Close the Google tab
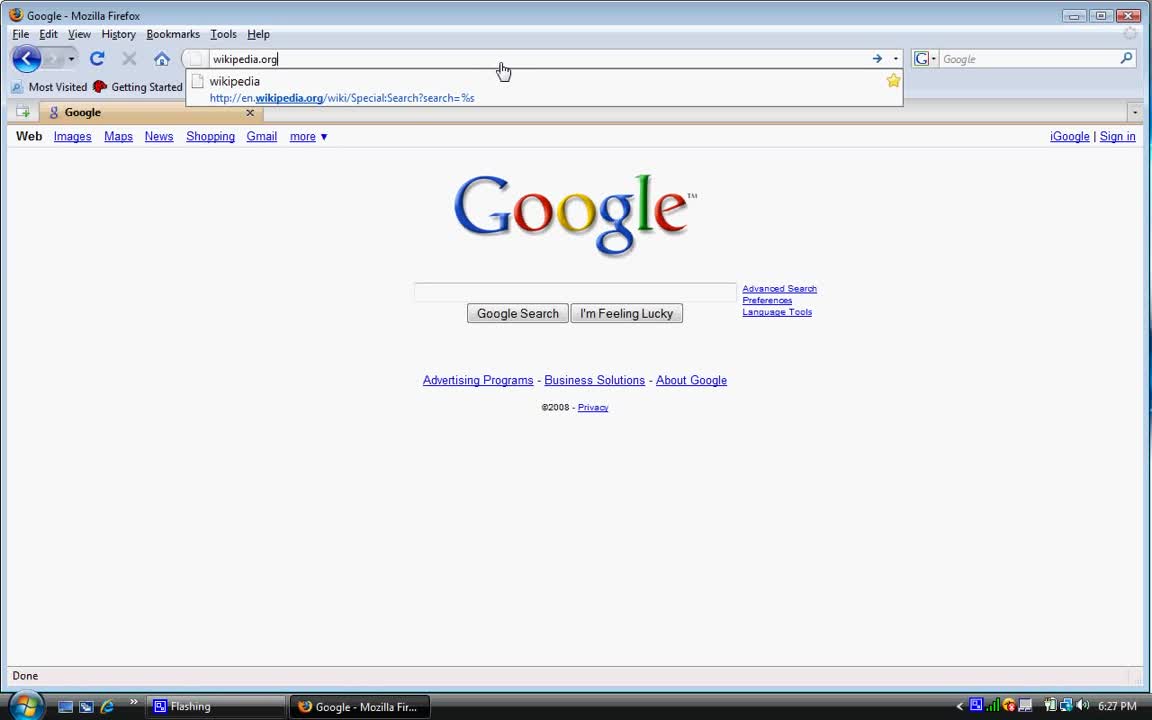The width and height of the screenshot is (1152, 720). coord(250,112)
